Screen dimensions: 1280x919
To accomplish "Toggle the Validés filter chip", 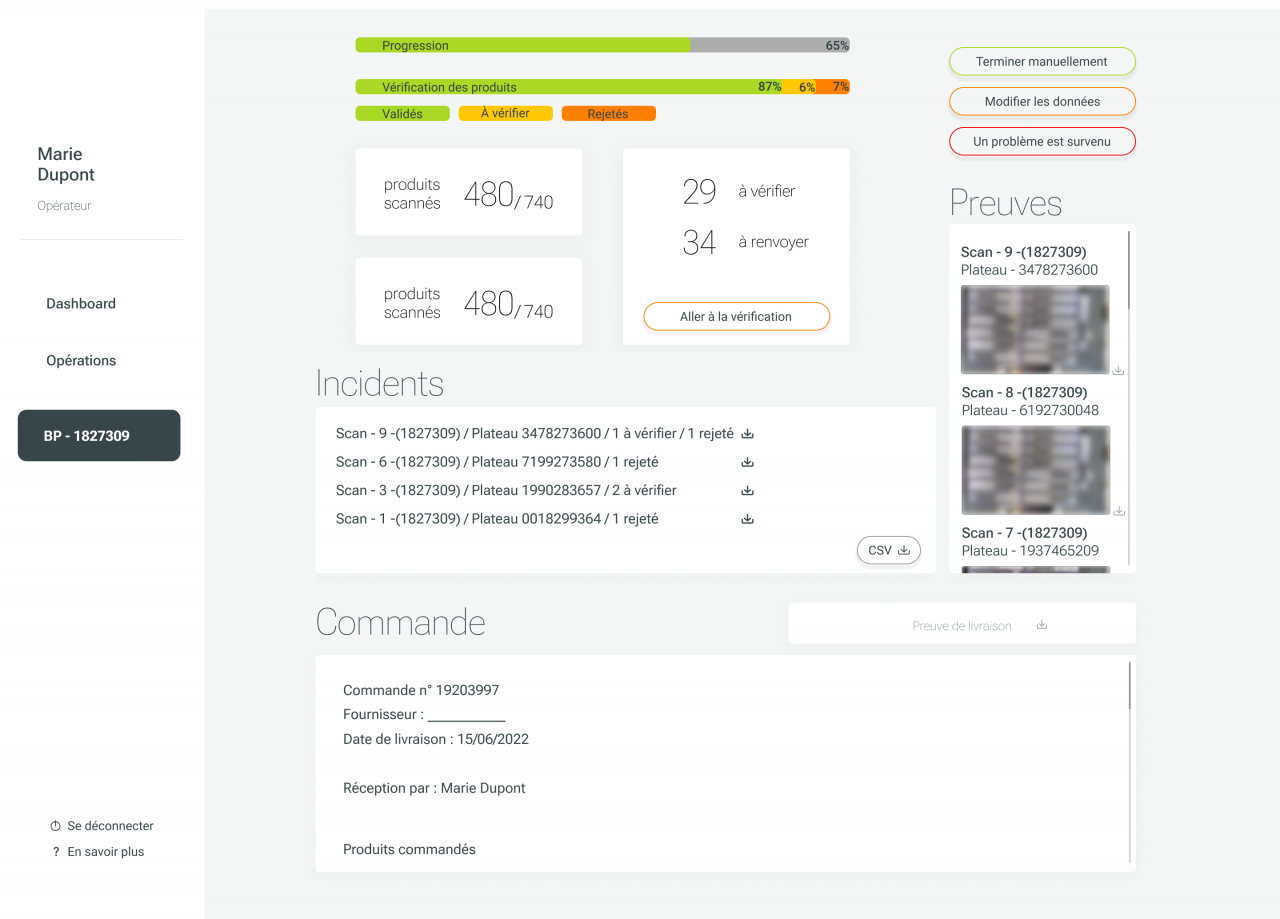I will 402,113.
